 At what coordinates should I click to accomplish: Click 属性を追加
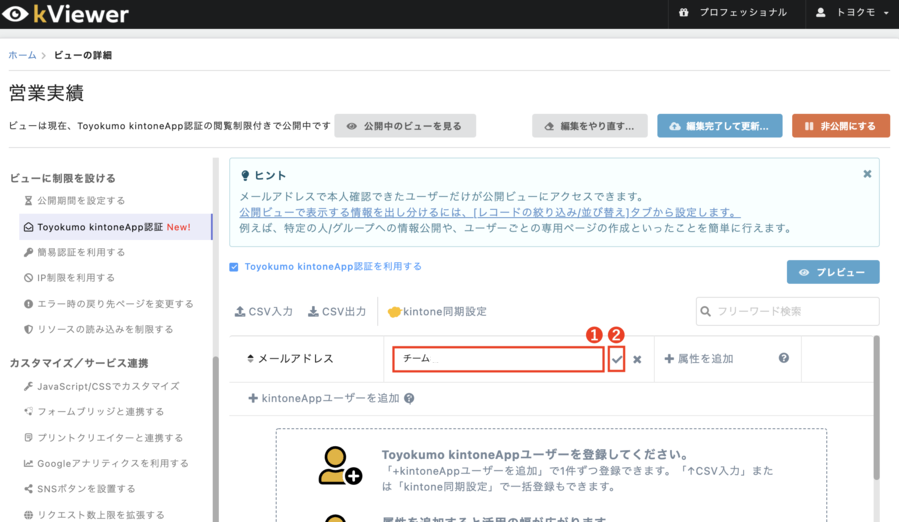click(x=698, y=359)
